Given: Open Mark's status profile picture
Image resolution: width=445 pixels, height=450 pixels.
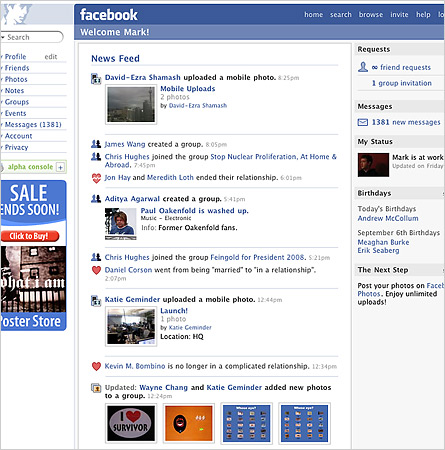Looking at the screenshot, I should [373, 165].
